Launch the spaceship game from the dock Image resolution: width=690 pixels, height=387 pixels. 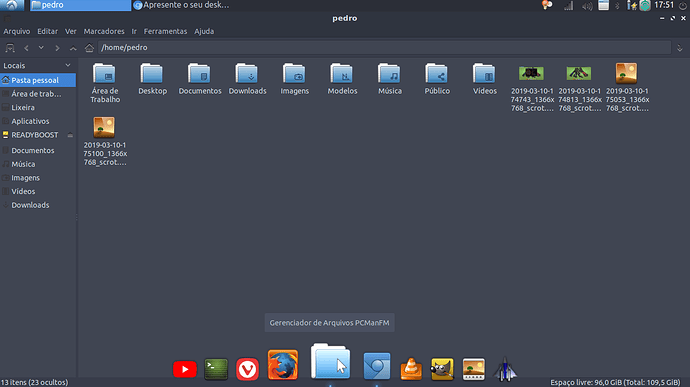pyautogui.click(x=505, y=369)
